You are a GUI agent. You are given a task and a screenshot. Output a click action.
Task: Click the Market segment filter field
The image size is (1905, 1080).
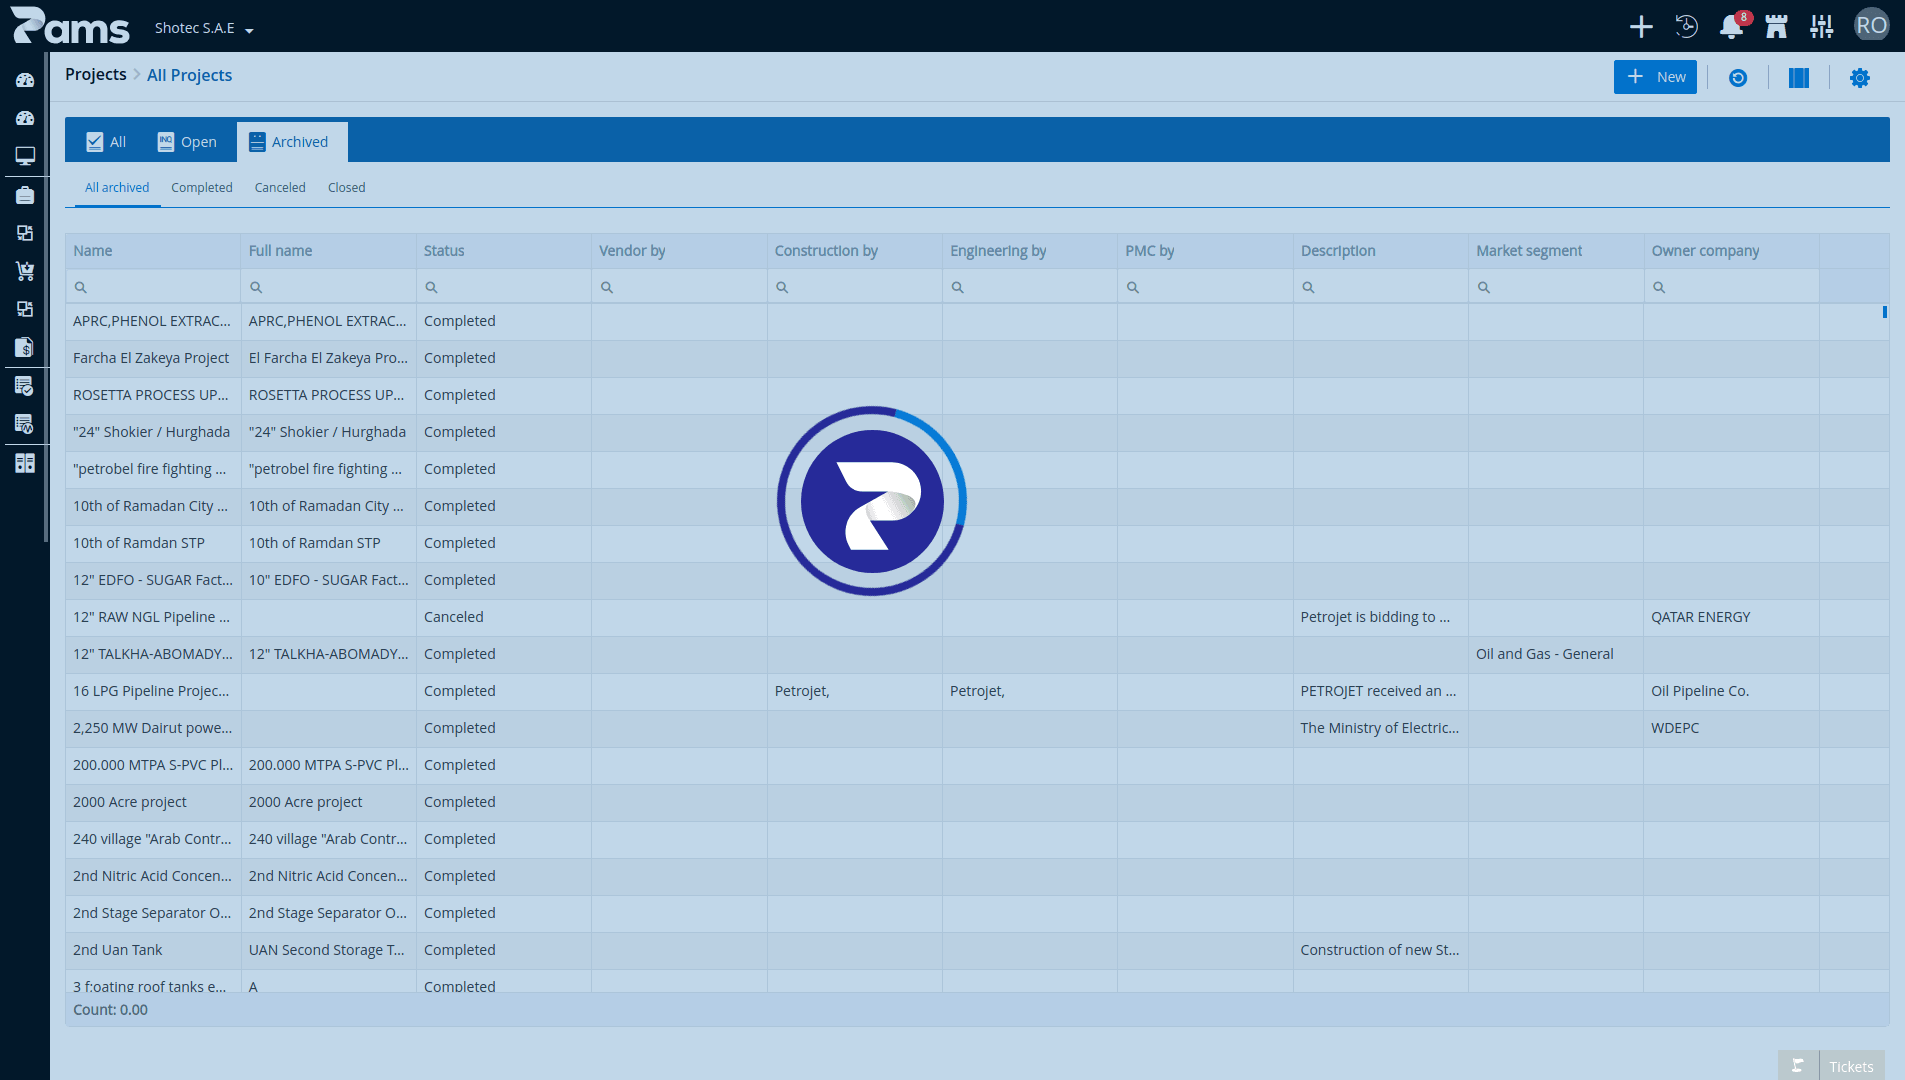click(1556, 287)
